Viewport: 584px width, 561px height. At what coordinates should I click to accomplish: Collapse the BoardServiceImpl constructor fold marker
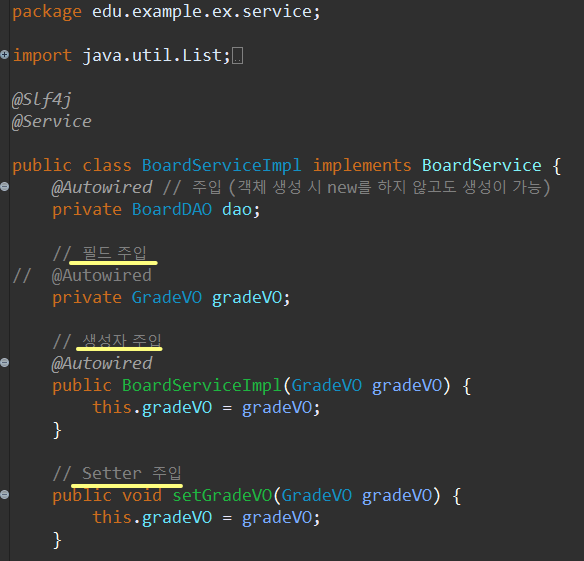(x=4, y=362)
